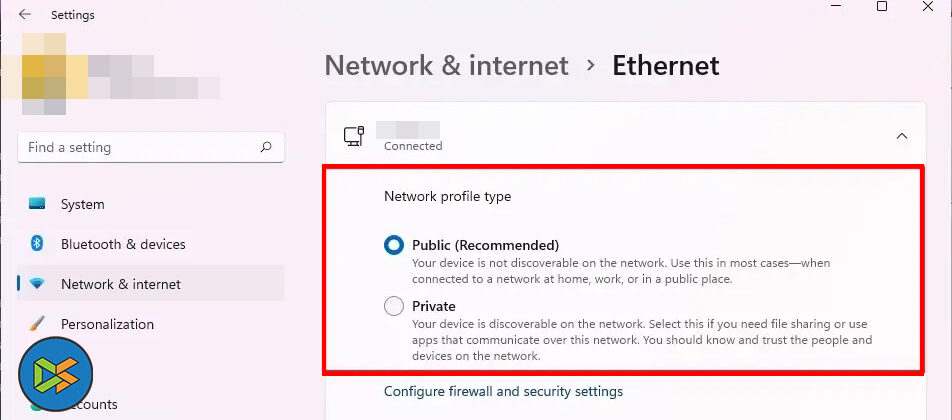Viewport: 952px width, 420px height.
Task: Open Configure firewall and security settings link
Action: coord(503,391)
